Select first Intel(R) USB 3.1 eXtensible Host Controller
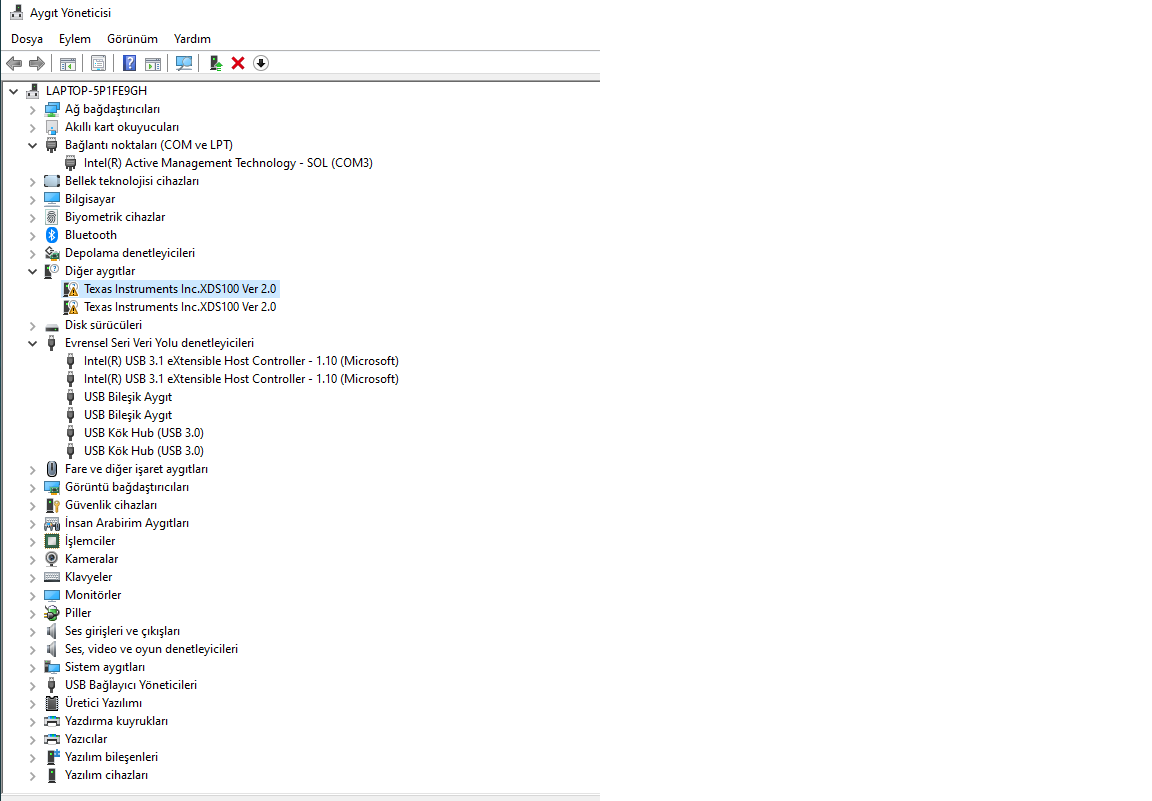Screen dimensions: 1152x801 241,361
